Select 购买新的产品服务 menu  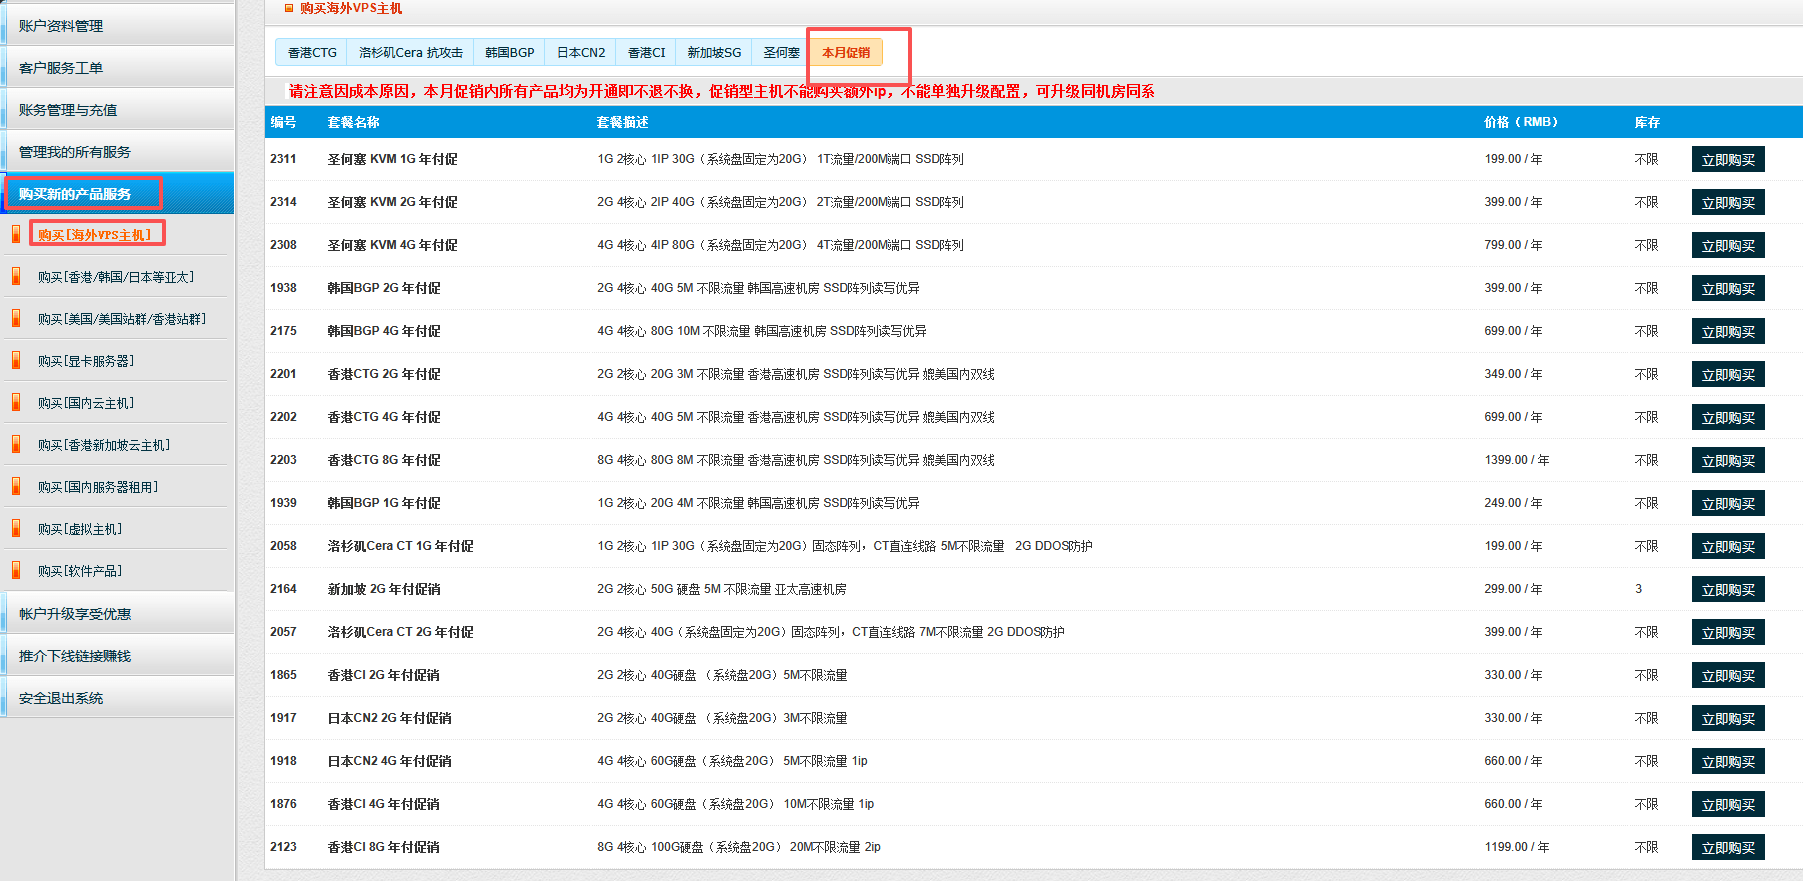click(118, 193)
